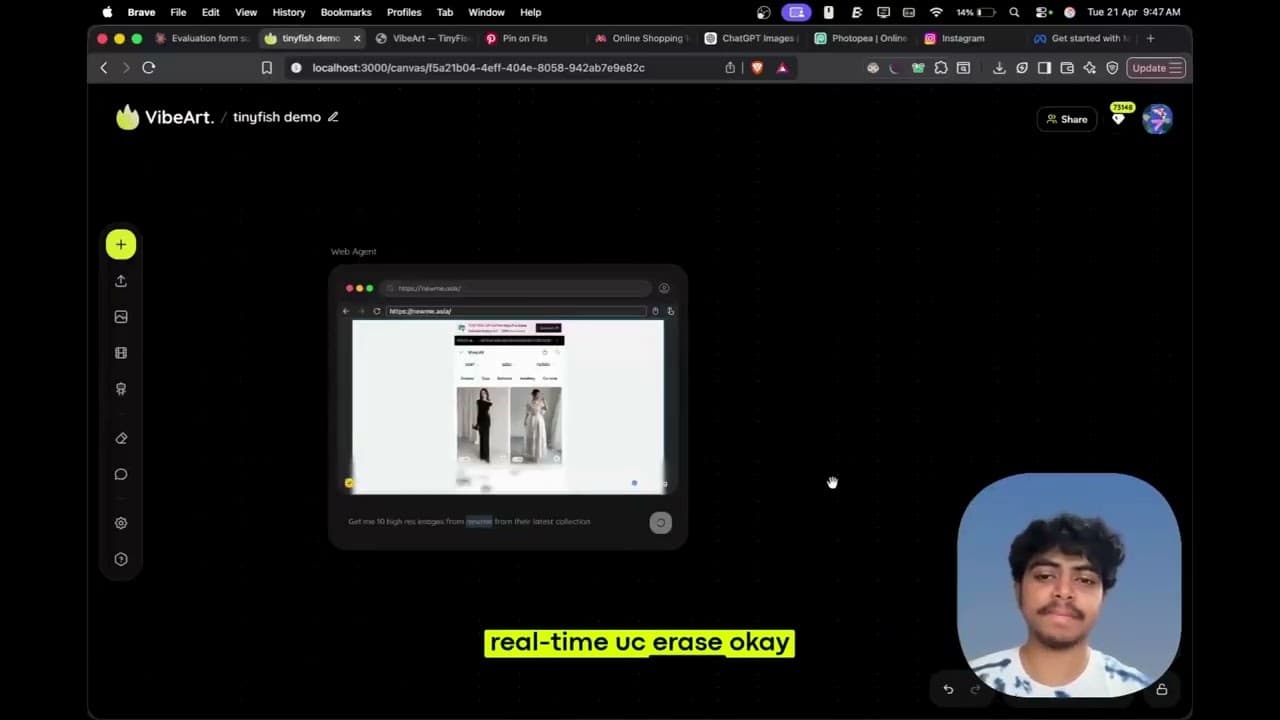Bookmark this page in Brave toolbar
The width and height of the screenshot is (1280, 720).
point(267,68)
